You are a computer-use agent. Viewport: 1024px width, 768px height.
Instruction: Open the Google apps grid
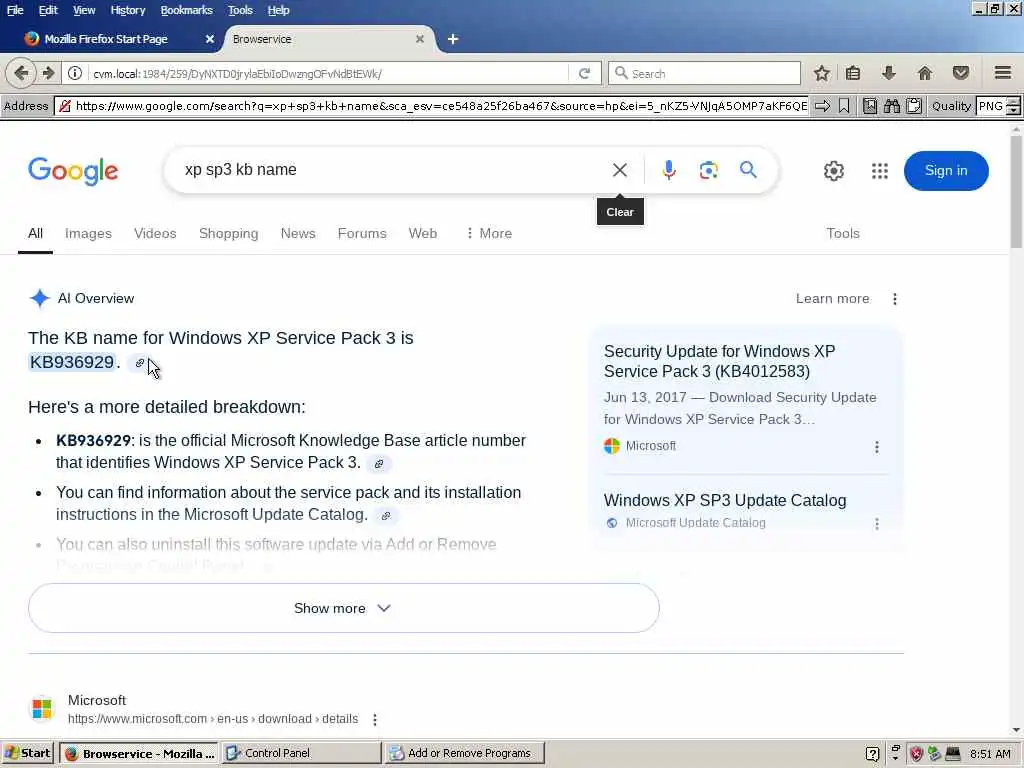coord(880,171)
